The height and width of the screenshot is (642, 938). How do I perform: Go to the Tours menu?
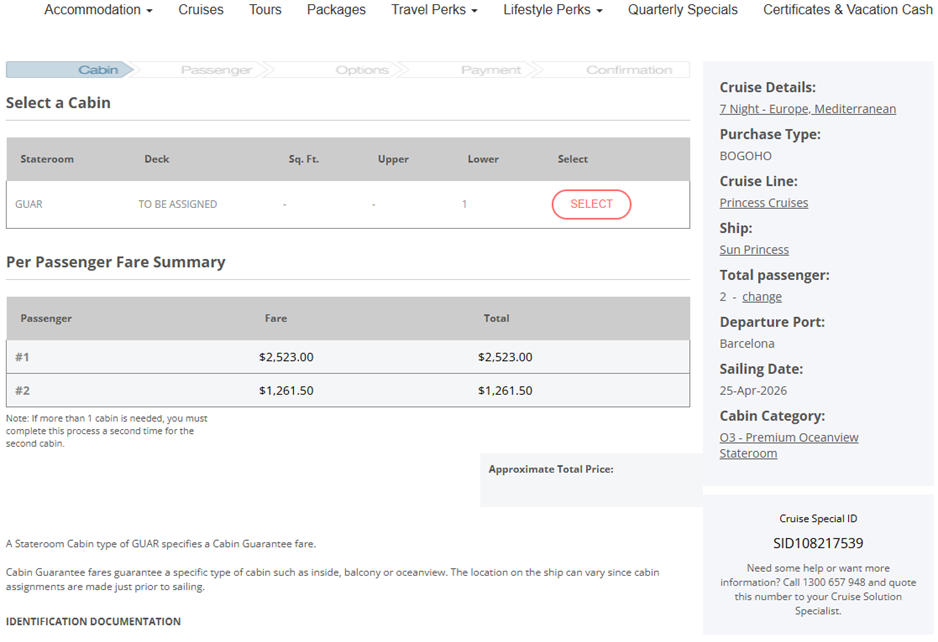[x=265, y=10]
